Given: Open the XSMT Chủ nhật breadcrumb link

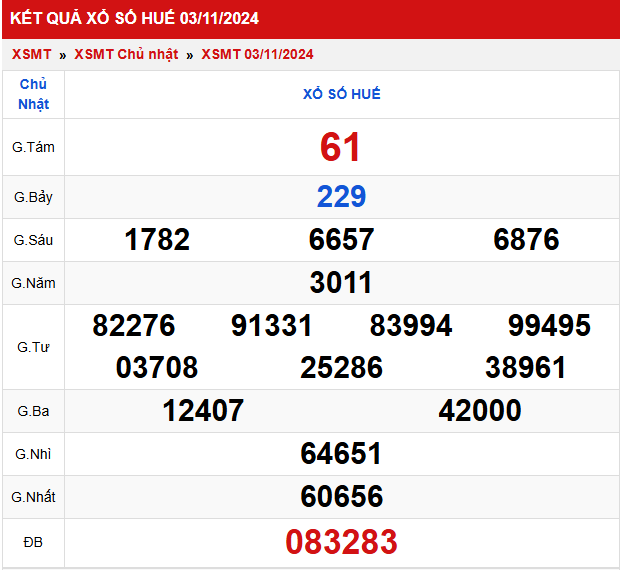Looking at the screenshot, I should [x=126, y=54].
